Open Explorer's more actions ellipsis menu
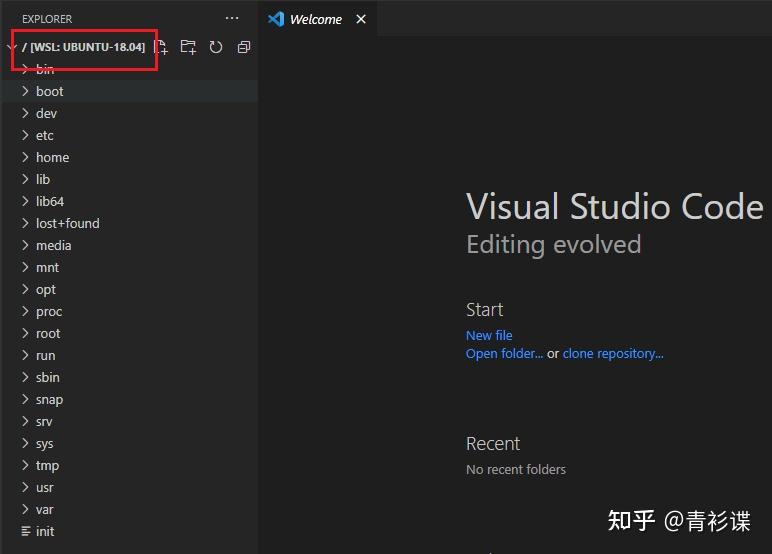The height and width of the screenshot is (554, 772). pos(232,18)
